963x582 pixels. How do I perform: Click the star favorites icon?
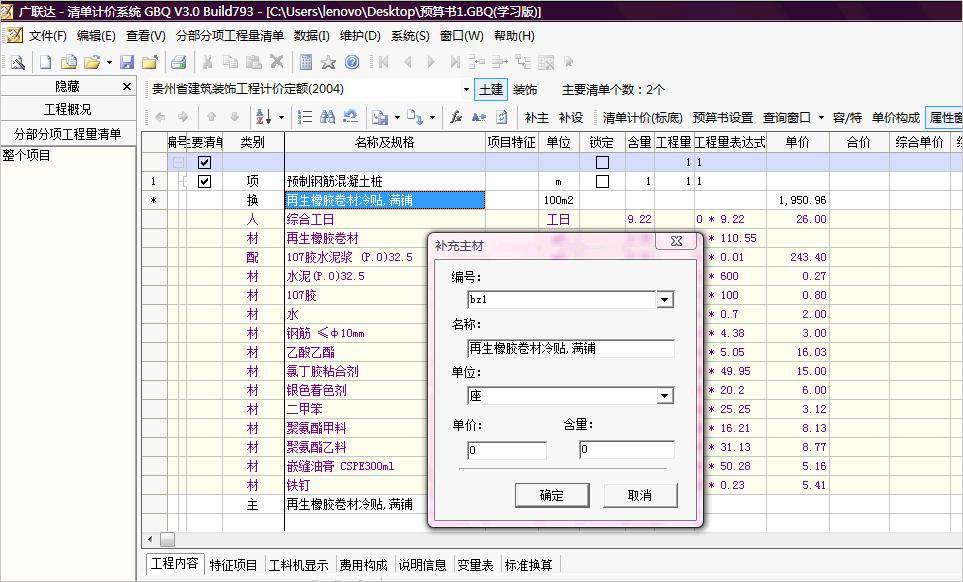[x=329, y=62]
